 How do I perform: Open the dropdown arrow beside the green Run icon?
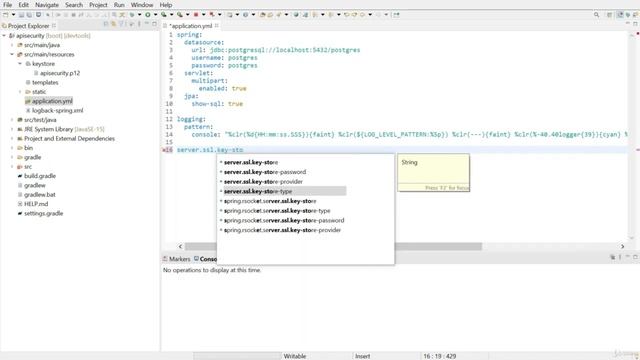click(x=155, y=15)
